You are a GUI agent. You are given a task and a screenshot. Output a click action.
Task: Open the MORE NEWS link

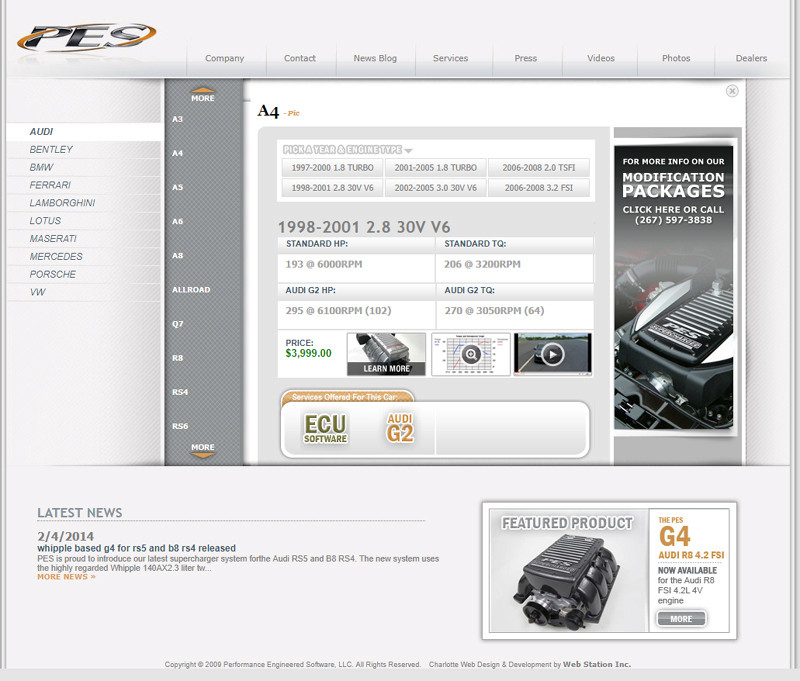click(x=66, y=577)
